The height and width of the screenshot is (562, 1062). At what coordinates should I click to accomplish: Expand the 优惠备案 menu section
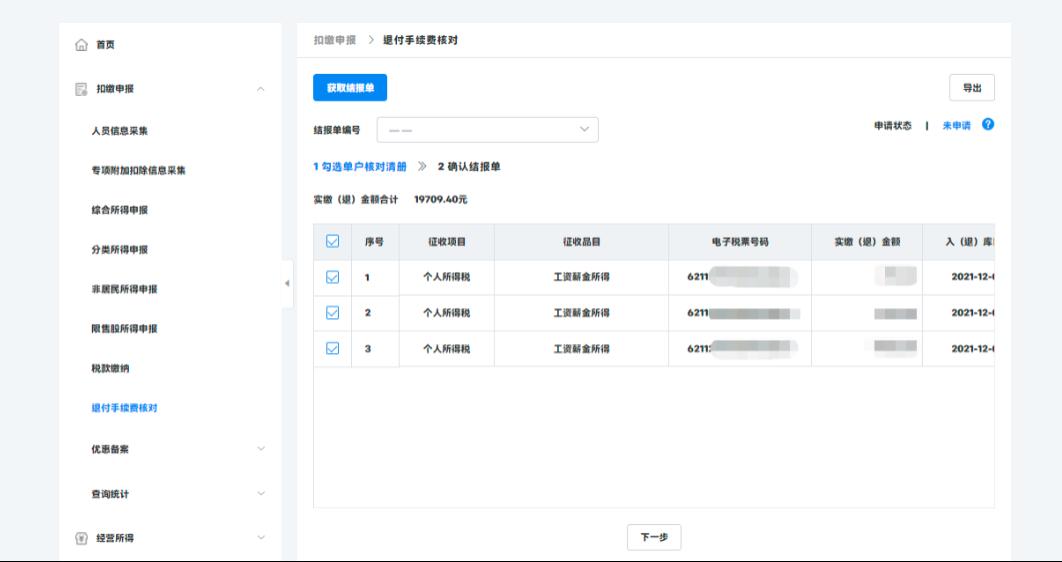point(261,449)
